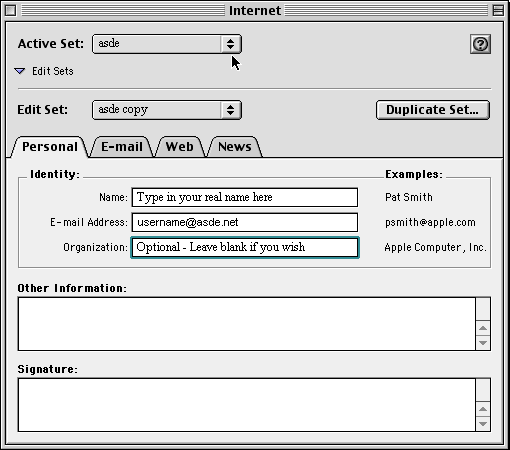The width and height of the screenshot is (510, 450).
Task: Switch to the Web tab
Action: 180,147
